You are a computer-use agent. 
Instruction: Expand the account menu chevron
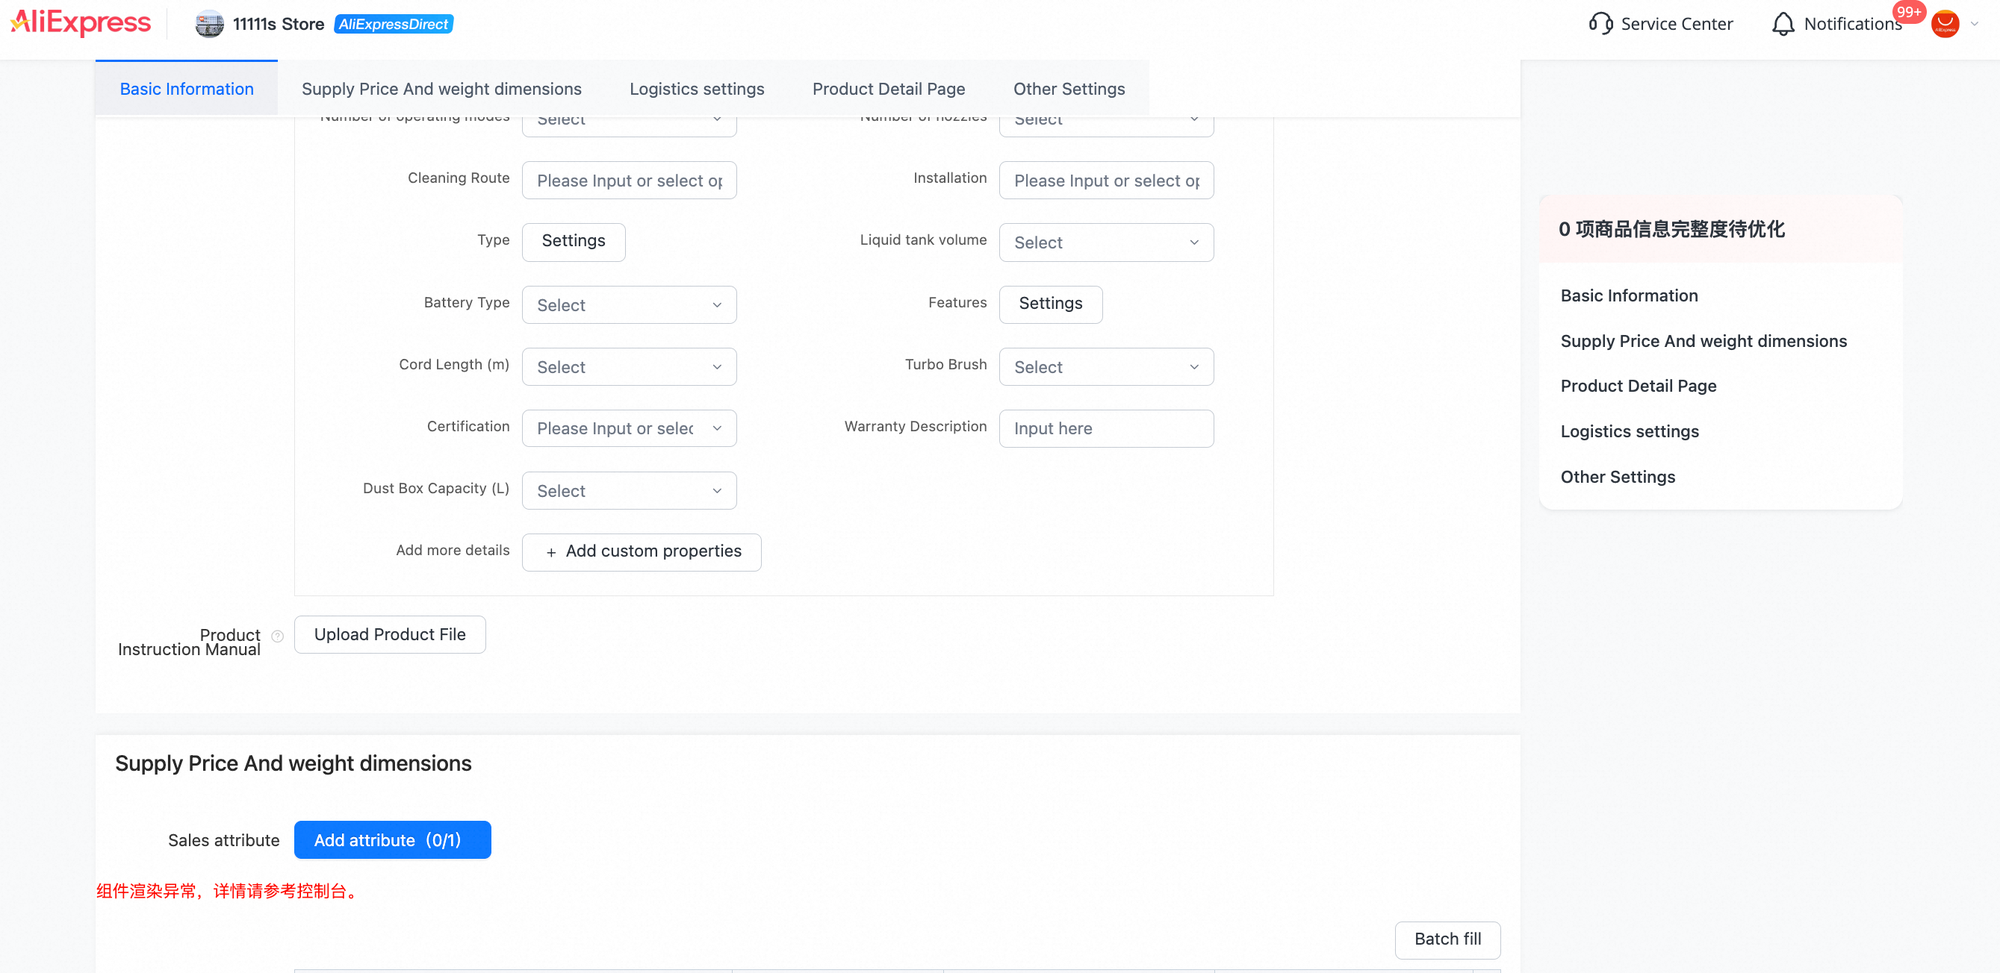tap(1974, 24)
